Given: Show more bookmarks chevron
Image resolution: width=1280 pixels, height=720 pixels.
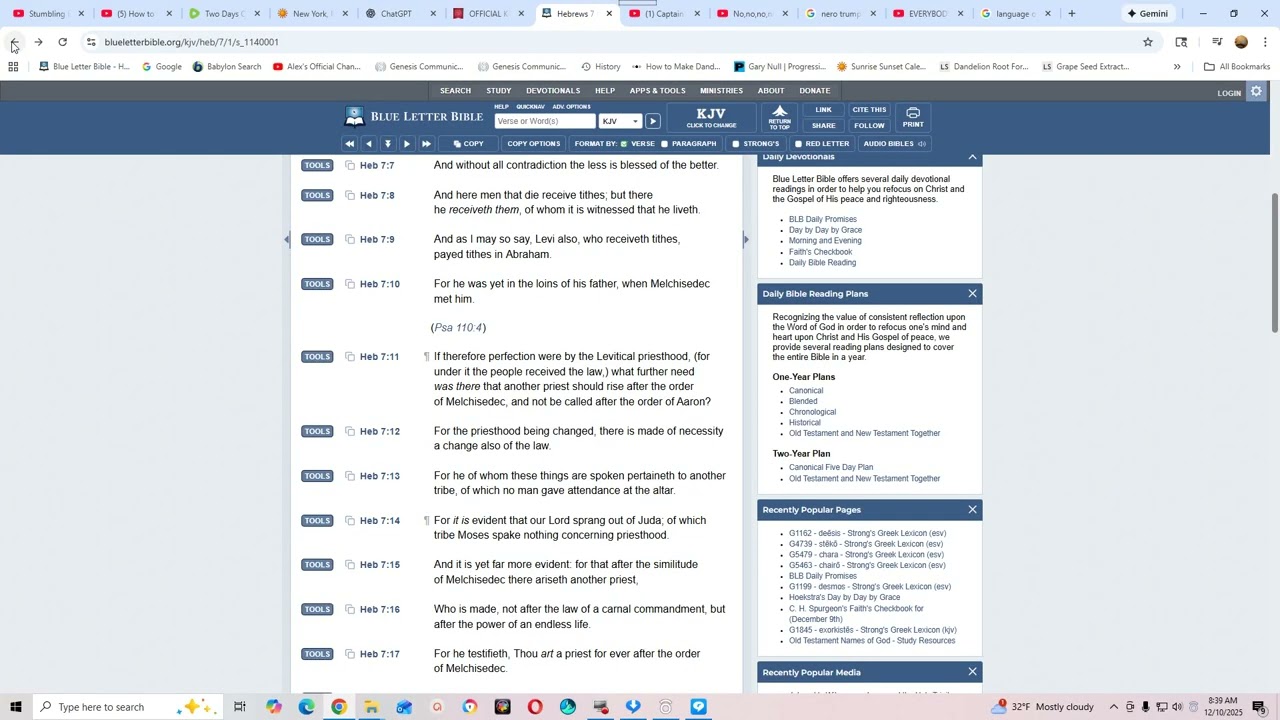Looking at the screenshot, I should [1177, 67].
